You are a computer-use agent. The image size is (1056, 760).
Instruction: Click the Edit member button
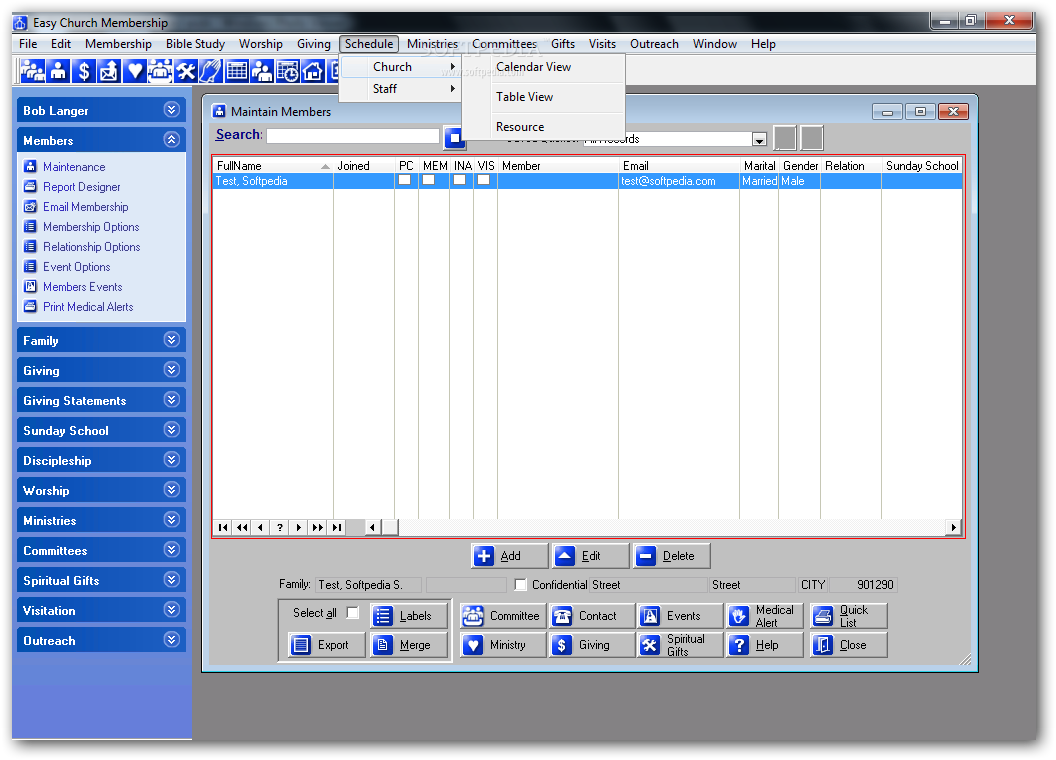(591, 556)
